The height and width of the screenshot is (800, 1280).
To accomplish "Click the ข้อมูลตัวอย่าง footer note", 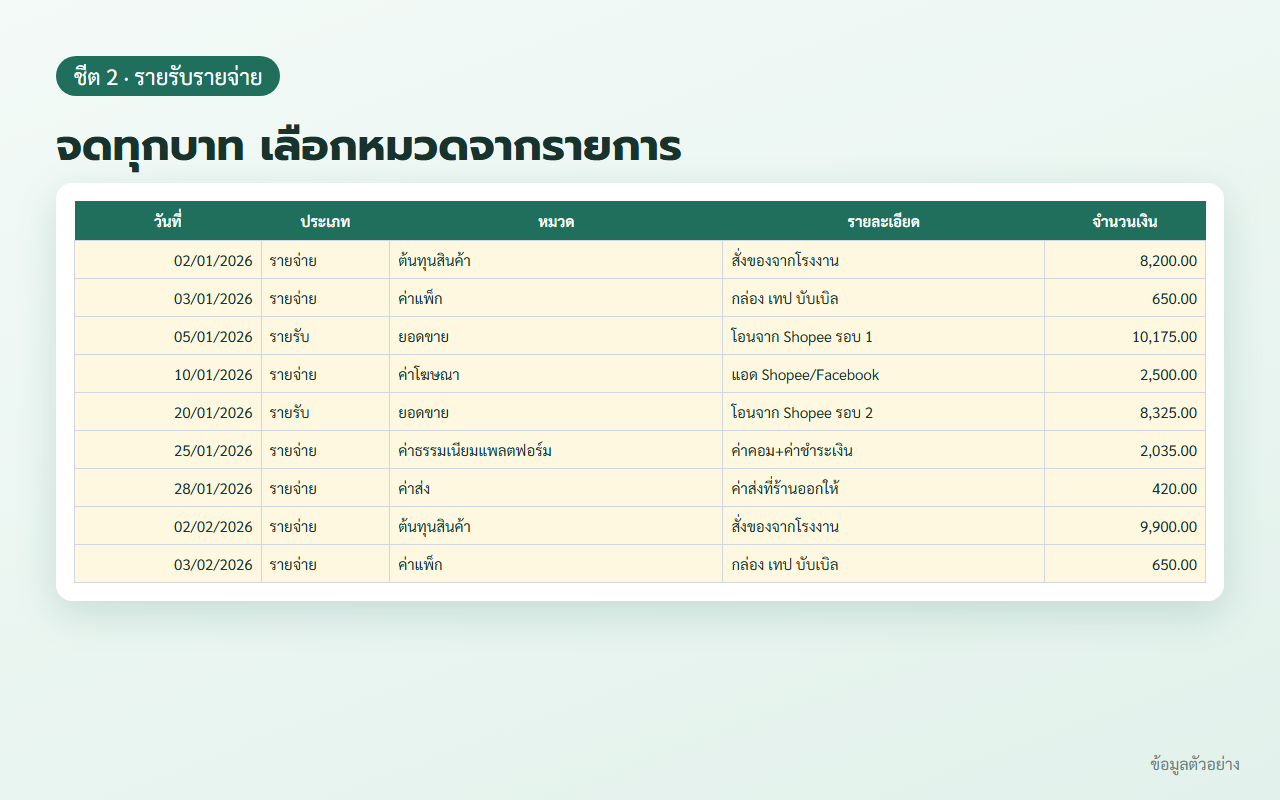I will (x=1195, y=764).
